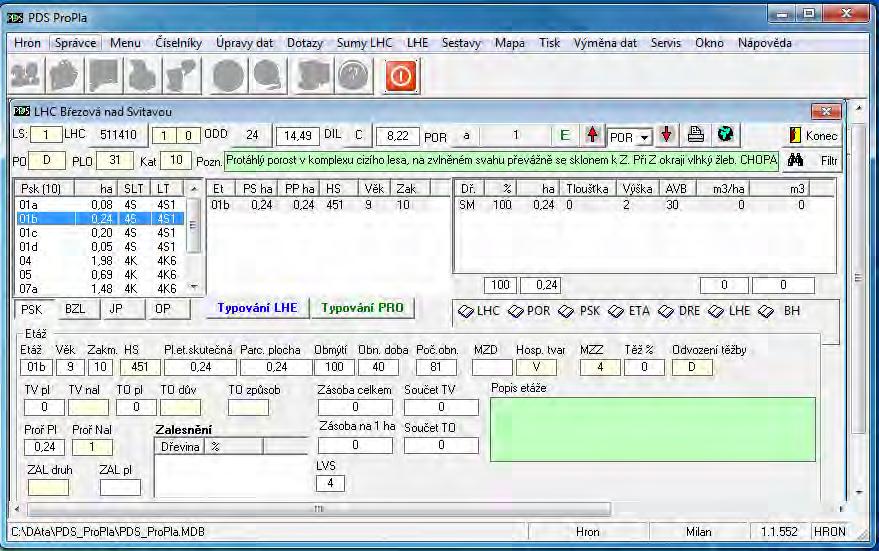The width and height of the screenshot is (879, 551).
Task: Click the red up arrow button
Action: [x=592, y=135]
